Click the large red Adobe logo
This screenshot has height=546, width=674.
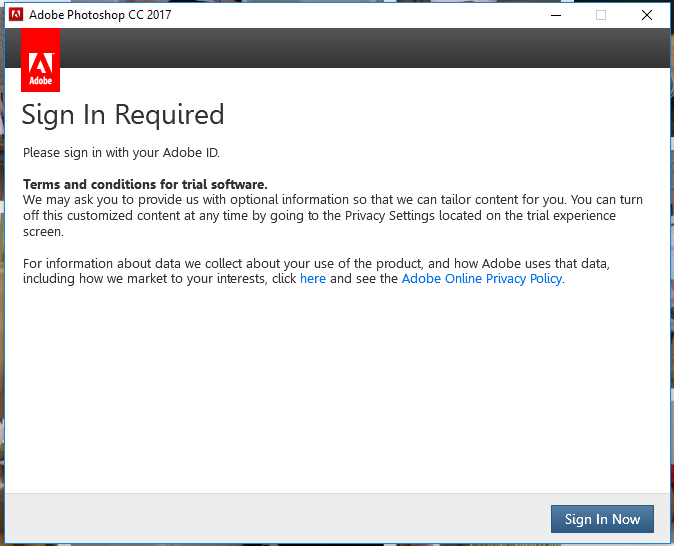coord(40,60)
